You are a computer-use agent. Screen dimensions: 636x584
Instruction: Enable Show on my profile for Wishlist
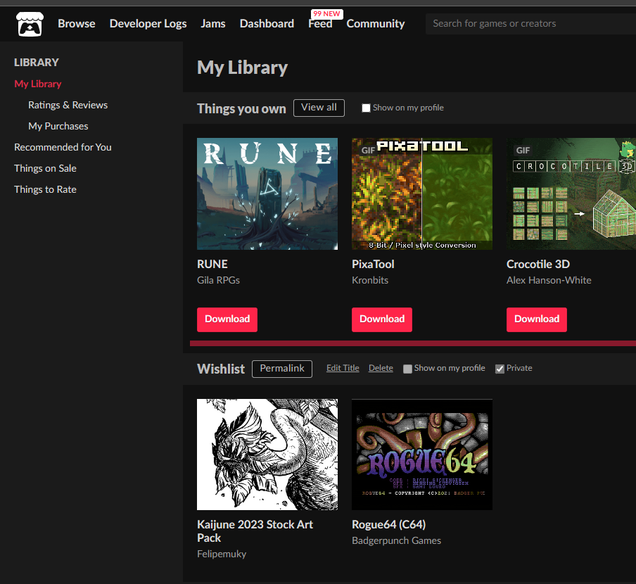click(x=408, y=369)
